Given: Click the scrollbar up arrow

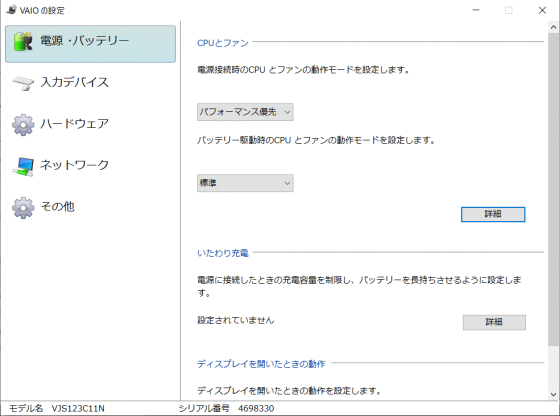Looking at the screenshot, I should point(554,27).
